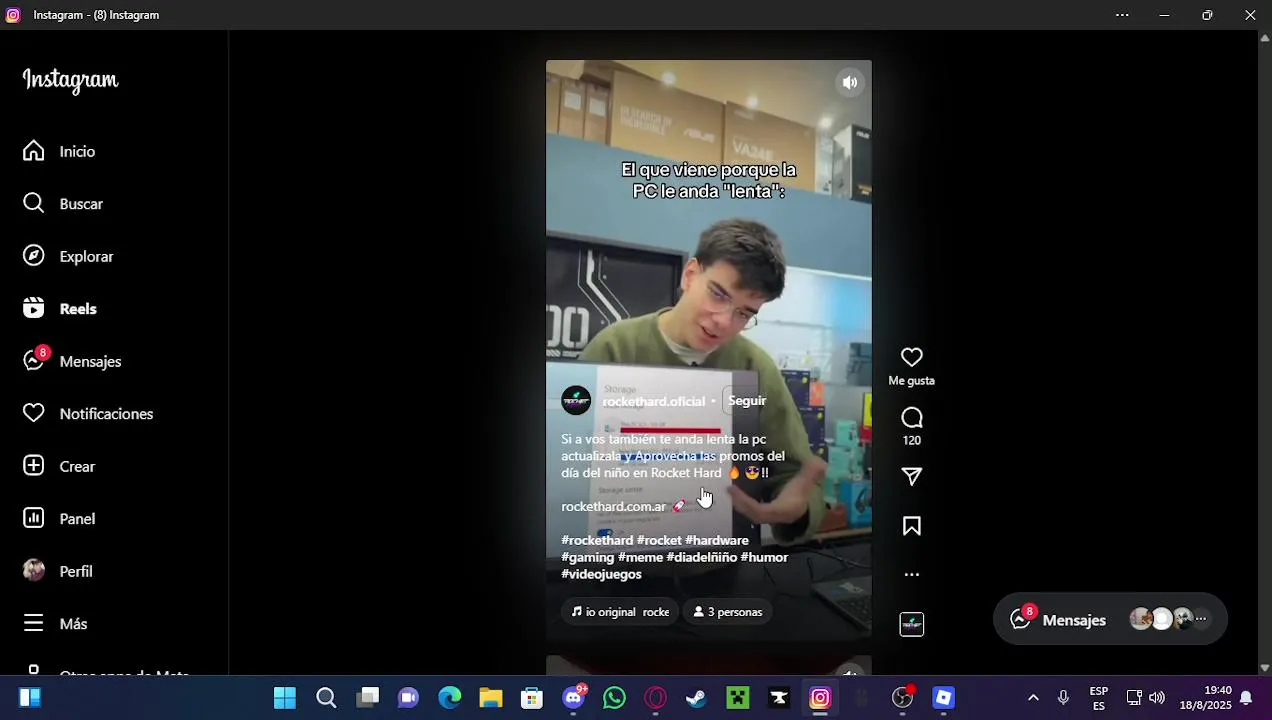The height and width of the screenshot is (720, 1272).
Task: Open the #rocket hashtag
Action: 659,540
